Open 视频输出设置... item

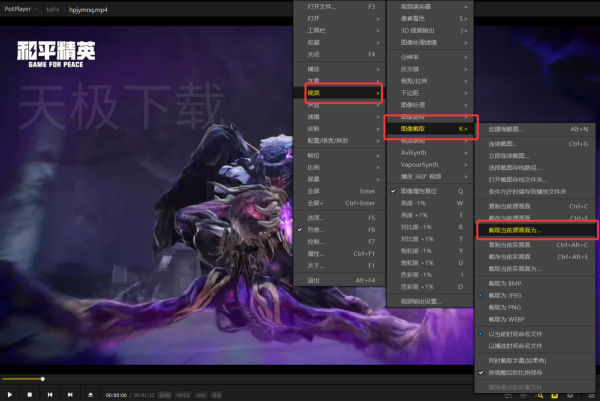(x=430, y=301)
